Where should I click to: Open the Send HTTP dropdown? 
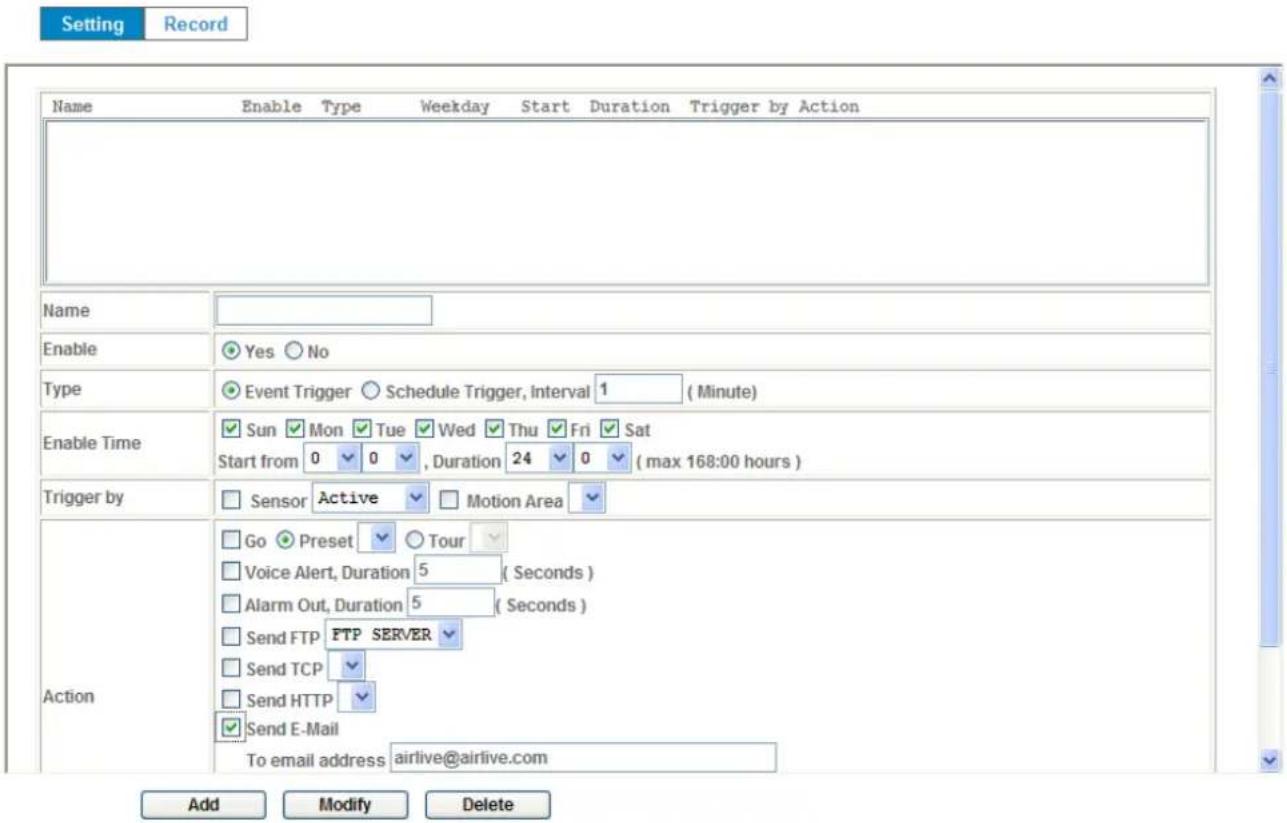click(357, 699)
